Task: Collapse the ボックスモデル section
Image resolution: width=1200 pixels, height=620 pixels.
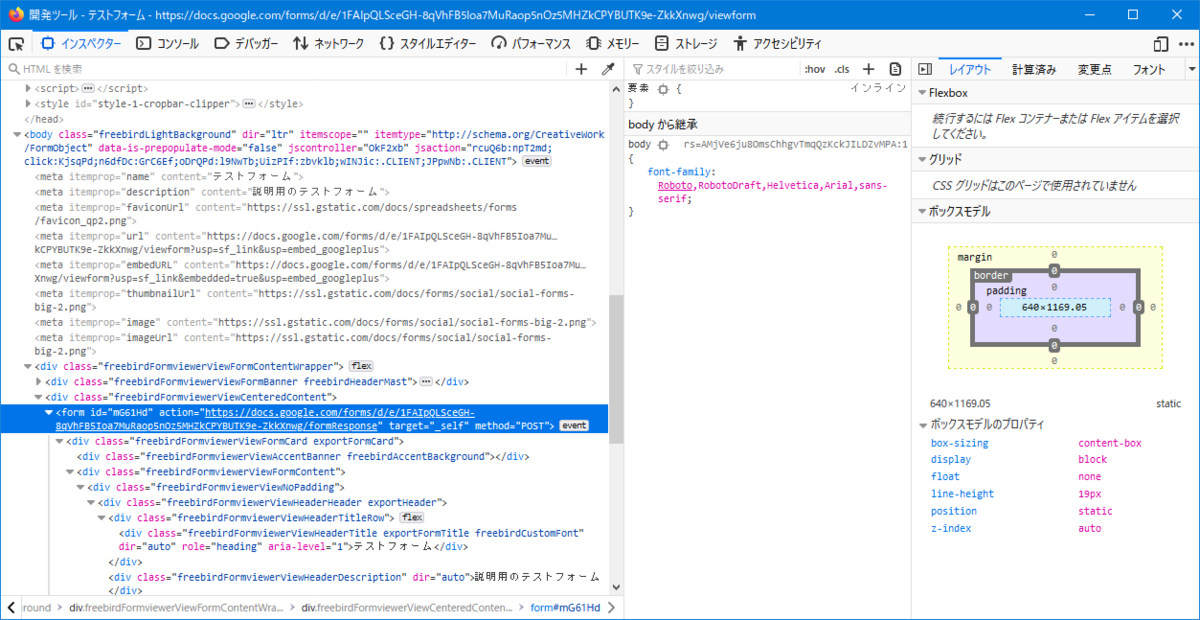Action: click(x=921, y=211)
